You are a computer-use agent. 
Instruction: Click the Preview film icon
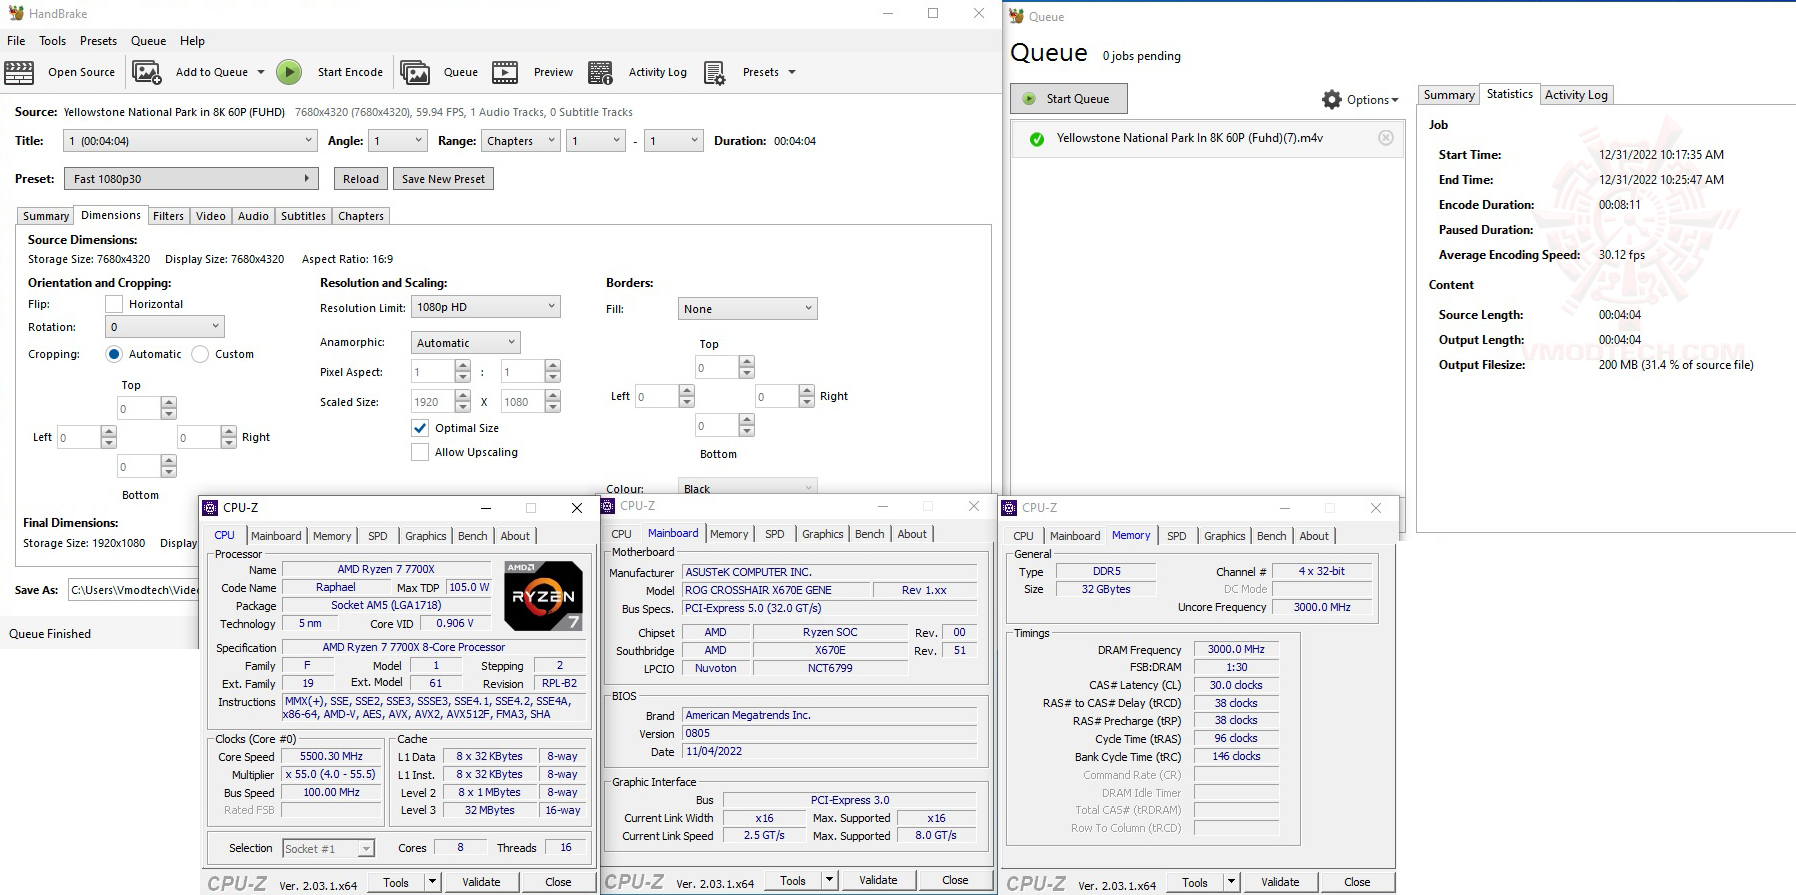click(x=505, y=72)
